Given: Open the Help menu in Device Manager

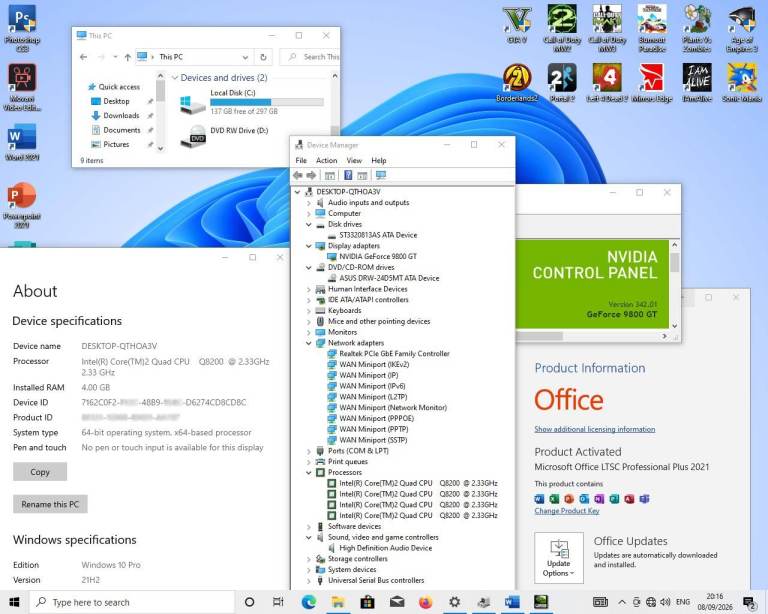Looking at the screenshot, I should coord(379,160).
